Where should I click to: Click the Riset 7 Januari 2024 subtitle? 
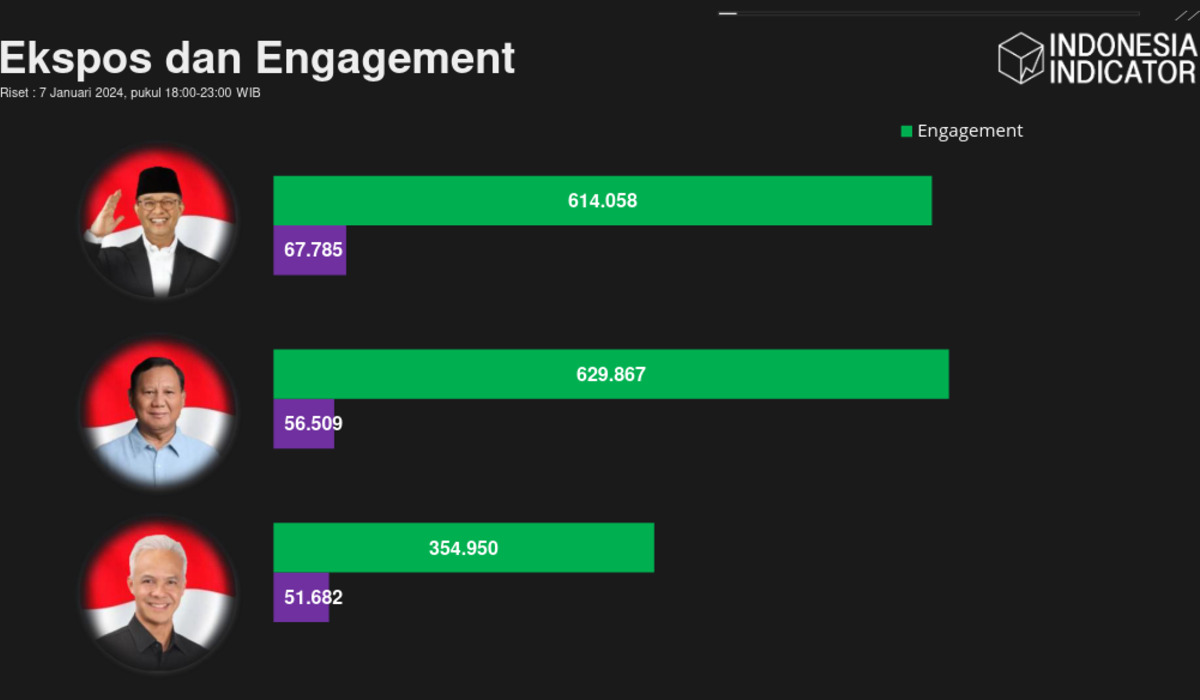[131, 93]
